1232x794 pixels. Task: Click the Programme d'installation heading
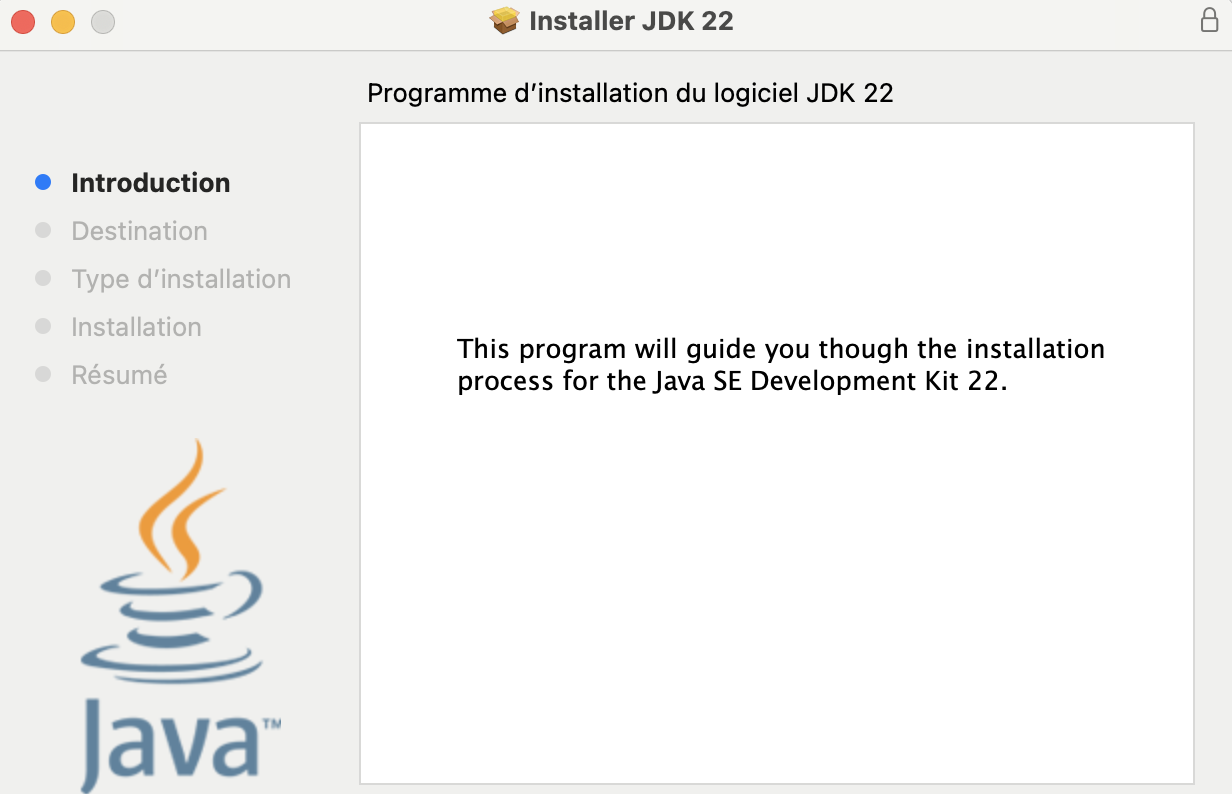coord(631,93)
